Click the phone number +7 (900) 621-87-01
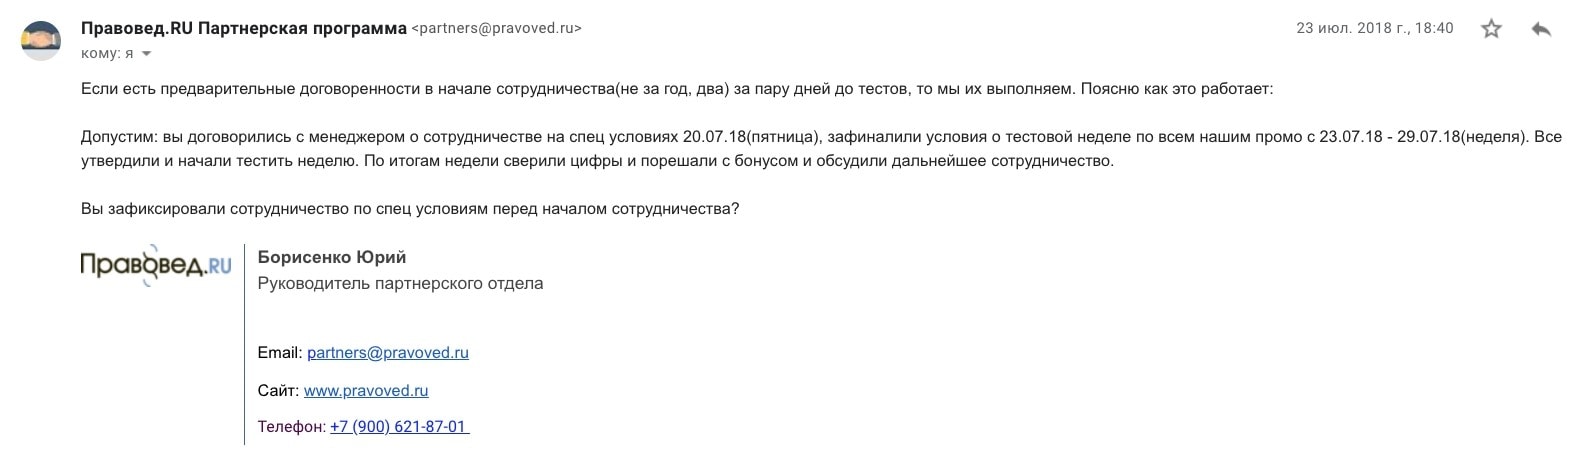 tap(399, 427)
